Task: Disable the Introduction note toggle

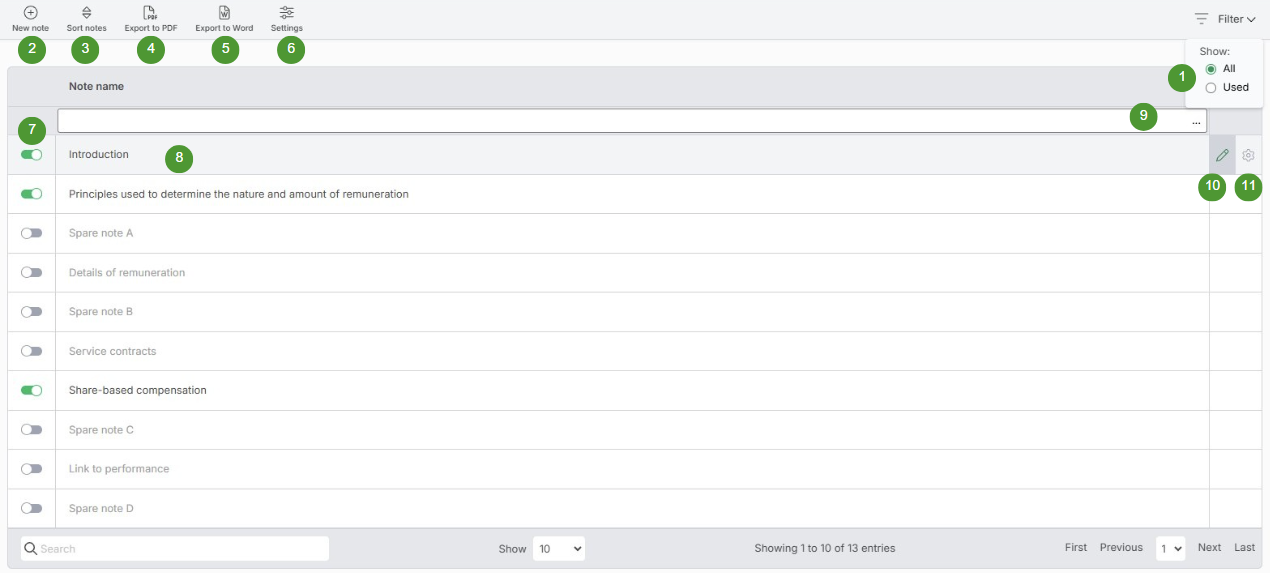Action: [x=32, y=155]
